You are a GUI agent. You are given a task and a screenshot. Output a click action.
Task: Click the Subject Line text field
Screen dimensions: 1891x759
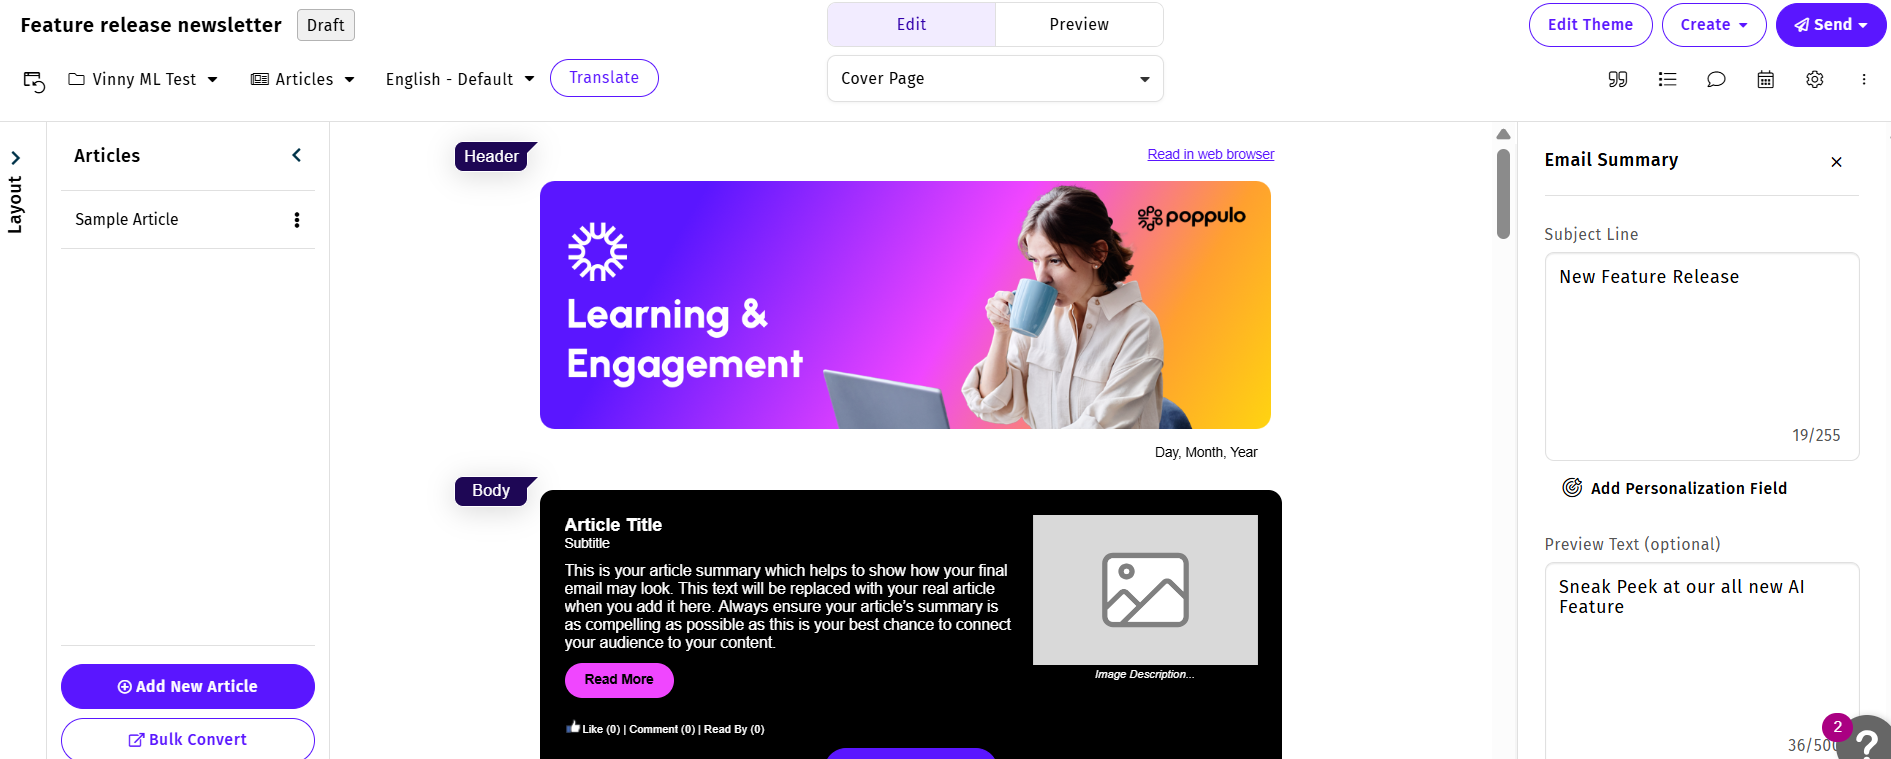(1702, 356)
